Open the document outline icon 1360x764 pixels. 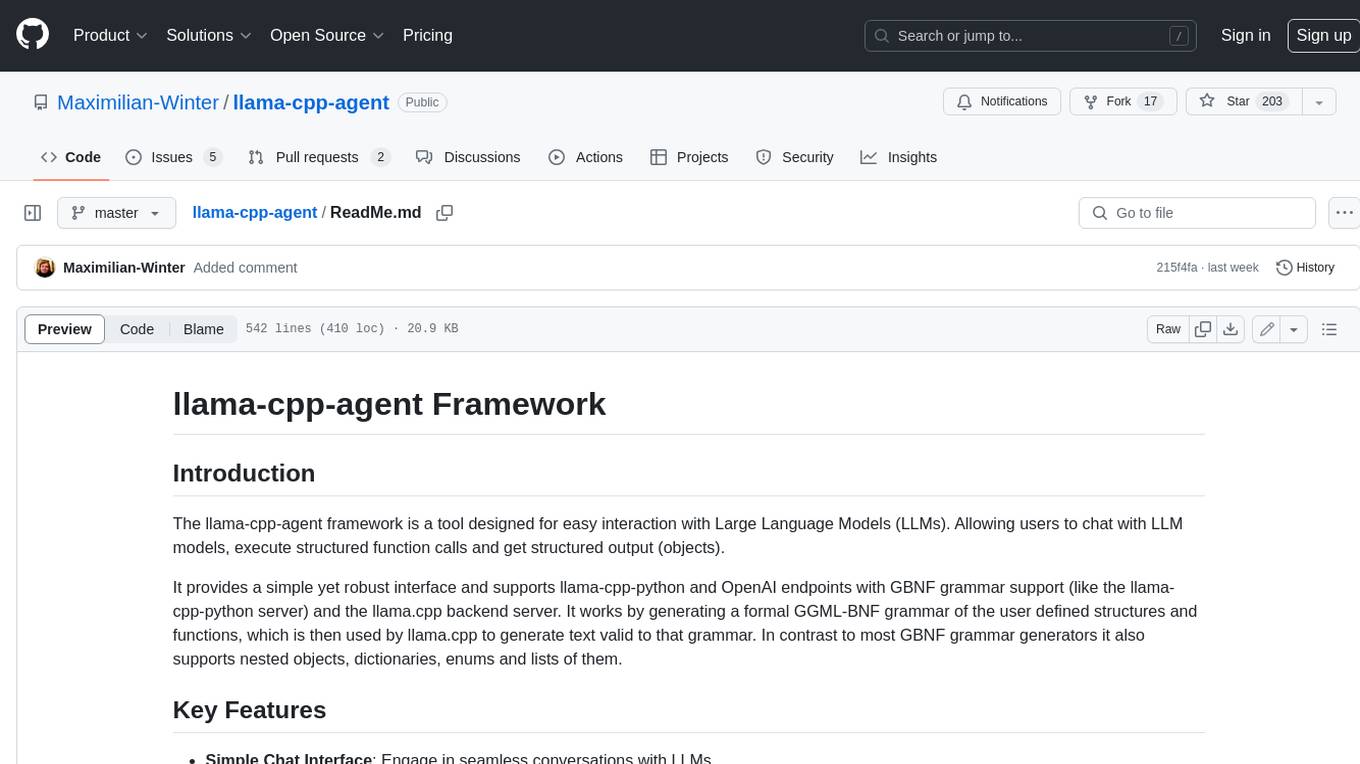click(x=1329, y=329)
